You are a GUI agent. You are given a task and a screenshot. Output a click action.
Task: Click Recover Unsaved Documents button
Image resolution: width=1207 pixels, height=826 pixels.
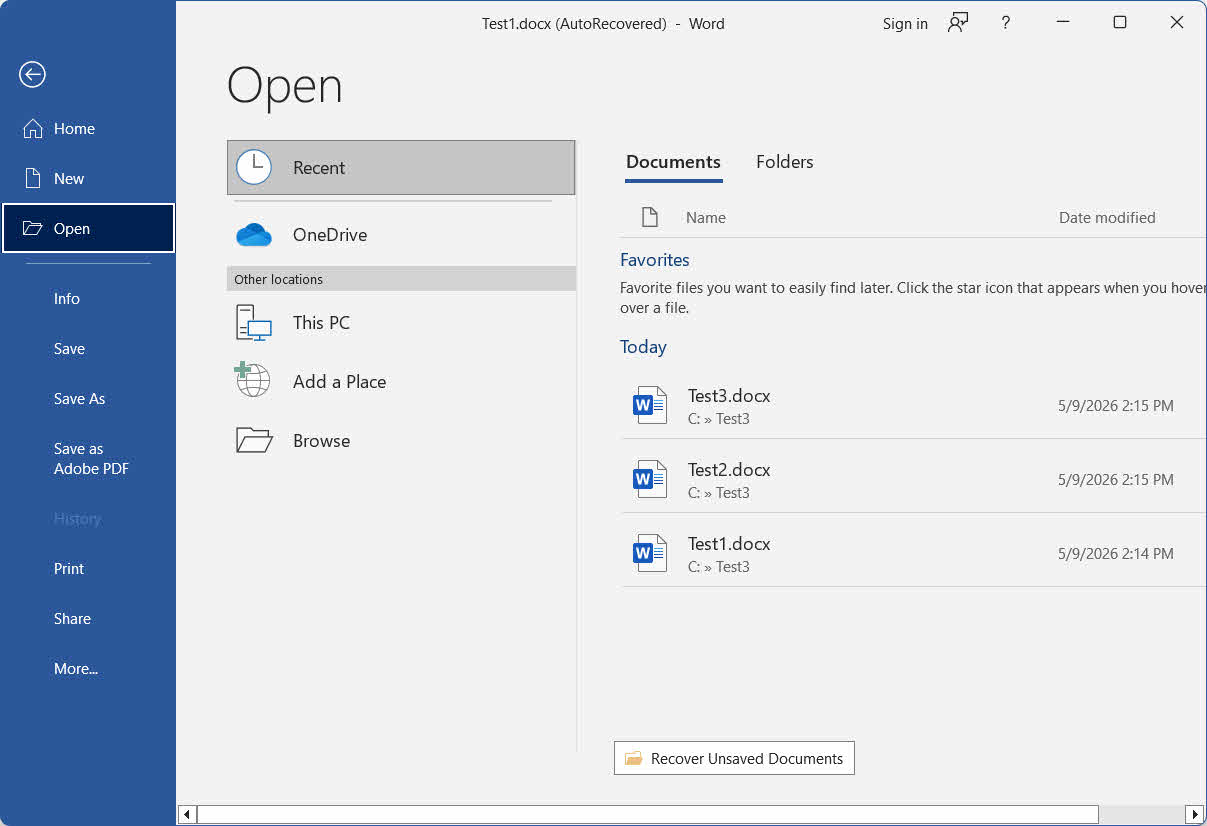[x=734, y=758]
